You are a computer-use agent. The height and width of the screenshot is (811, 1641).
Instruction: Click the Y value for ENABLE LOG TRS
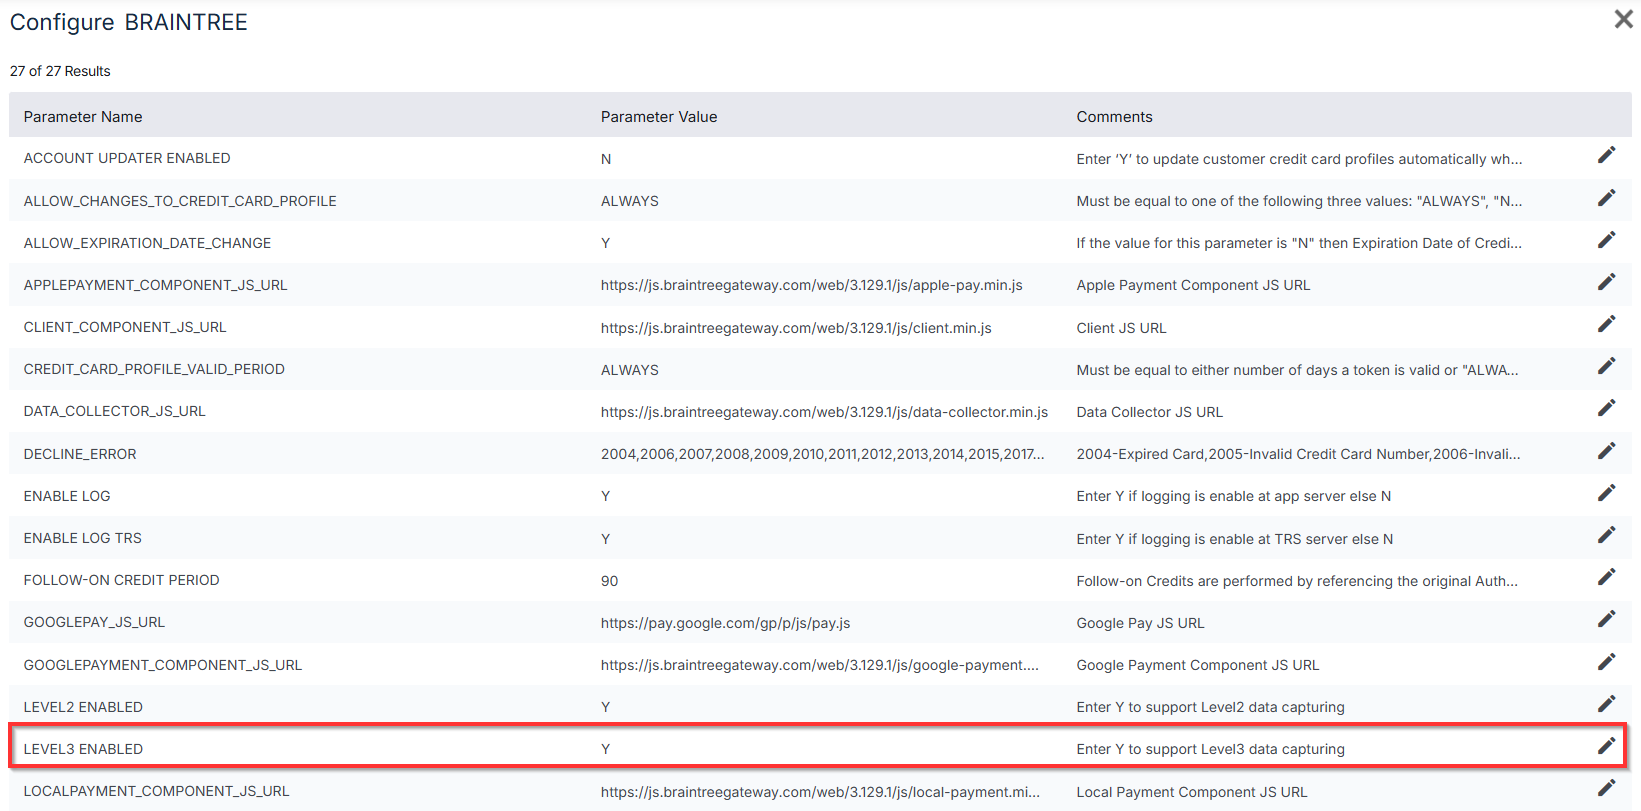[x=606, y=539]
